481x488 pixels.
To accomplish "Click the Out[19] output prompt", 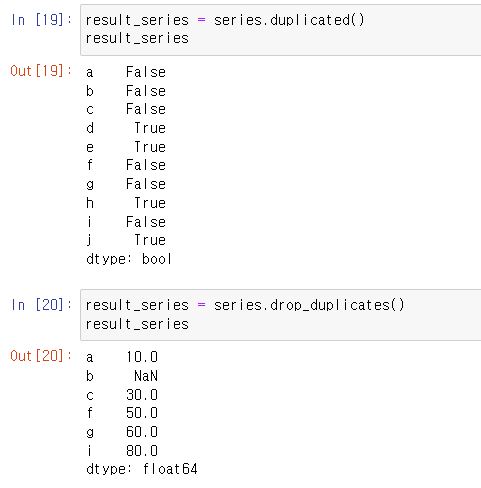I will tap(41, 71).
